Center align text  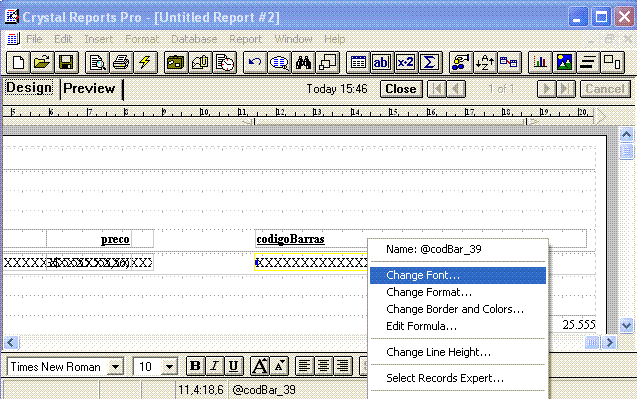pos(323,366)
